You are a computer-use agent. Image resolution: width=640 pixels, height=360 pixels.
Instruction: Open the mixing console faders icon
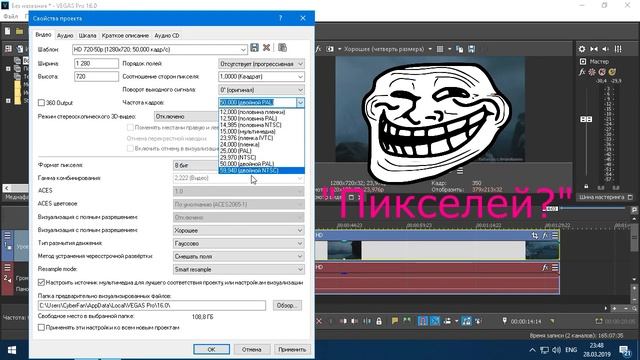[618, 49]
